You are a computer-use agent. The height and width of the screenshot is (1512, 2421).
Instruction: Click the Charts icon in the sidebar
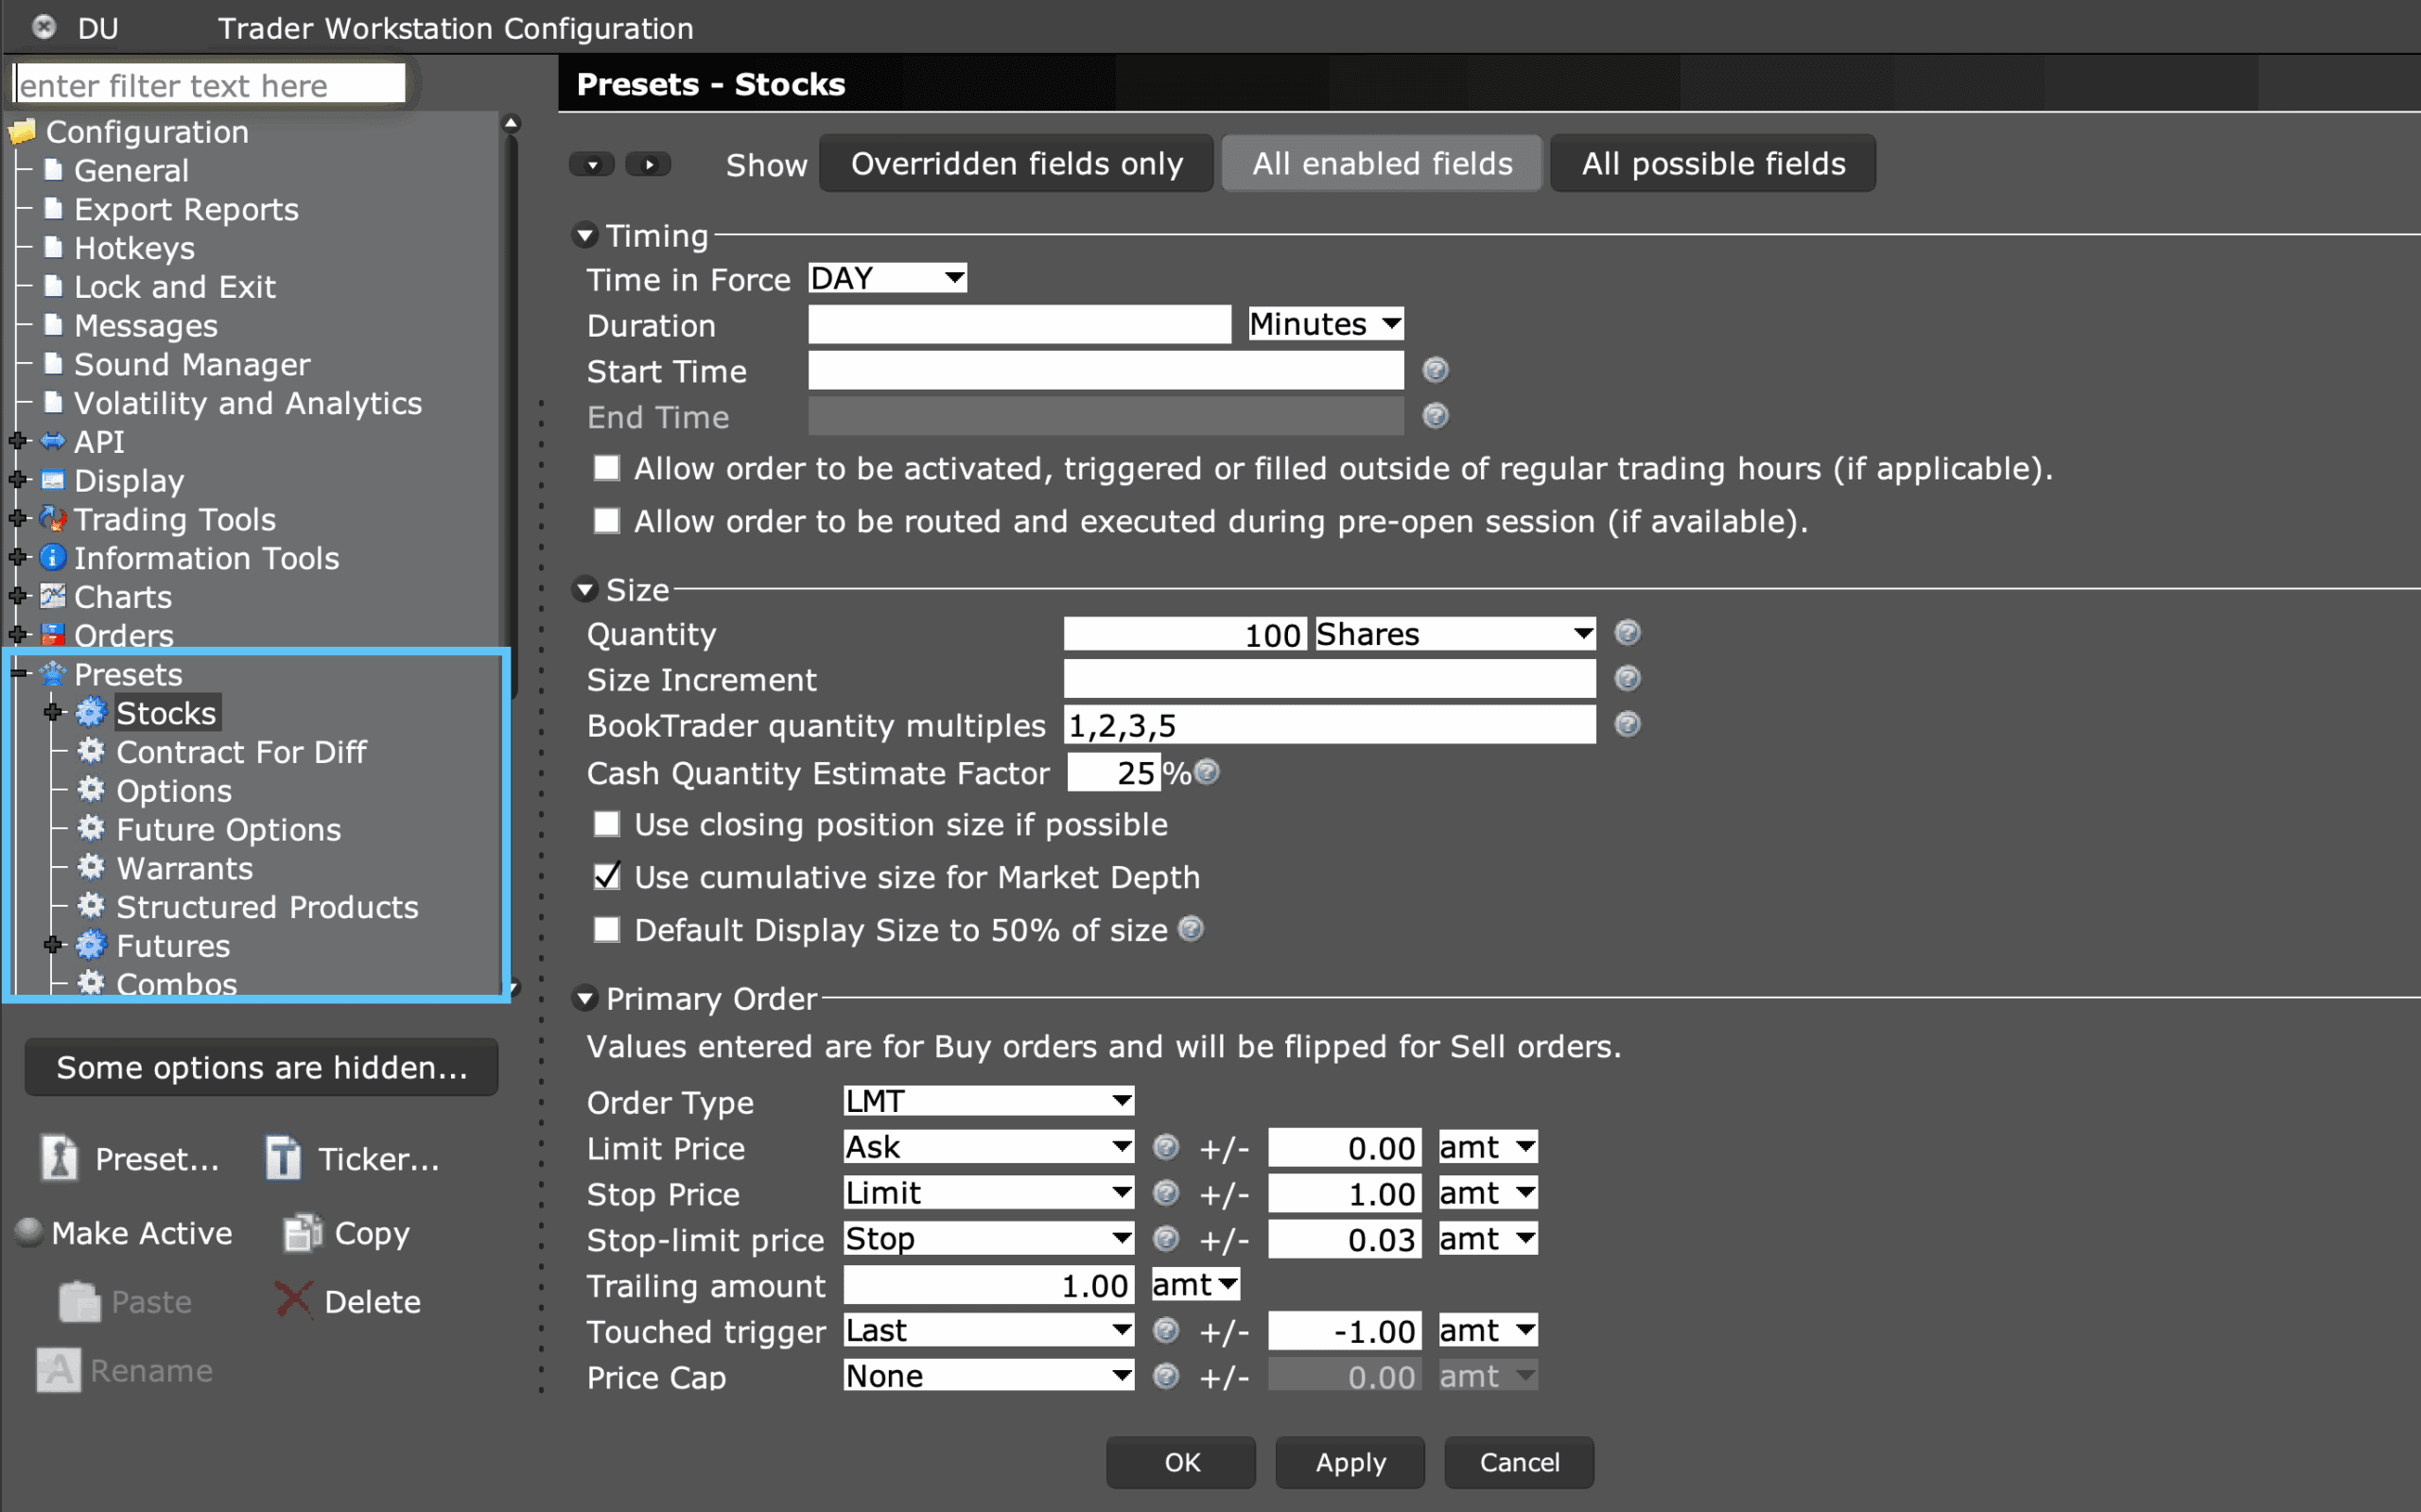[x=53, y=596]
